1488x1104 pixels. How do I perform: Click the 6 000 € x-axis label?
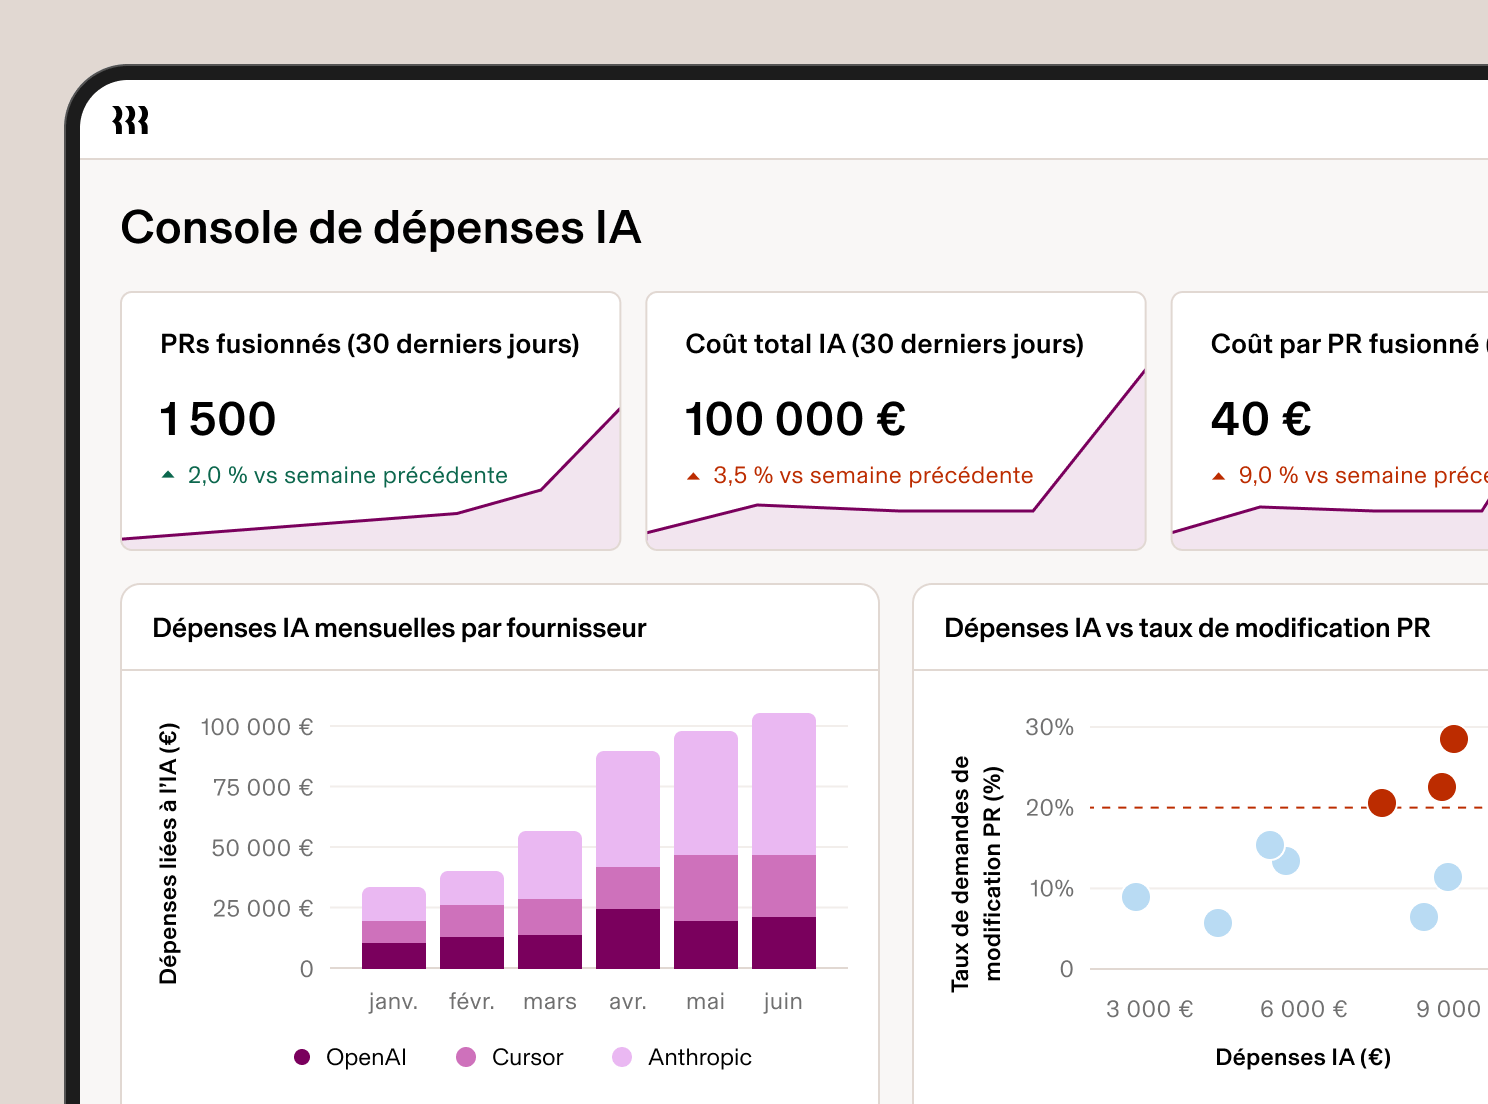click(x=1304, y=1009)
